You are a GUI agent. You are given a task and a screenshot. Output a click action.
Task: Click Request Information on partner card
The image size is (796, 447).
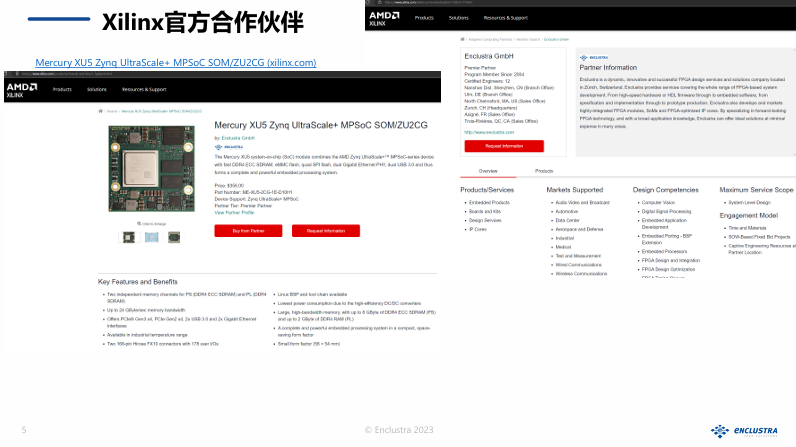(504, 146)
